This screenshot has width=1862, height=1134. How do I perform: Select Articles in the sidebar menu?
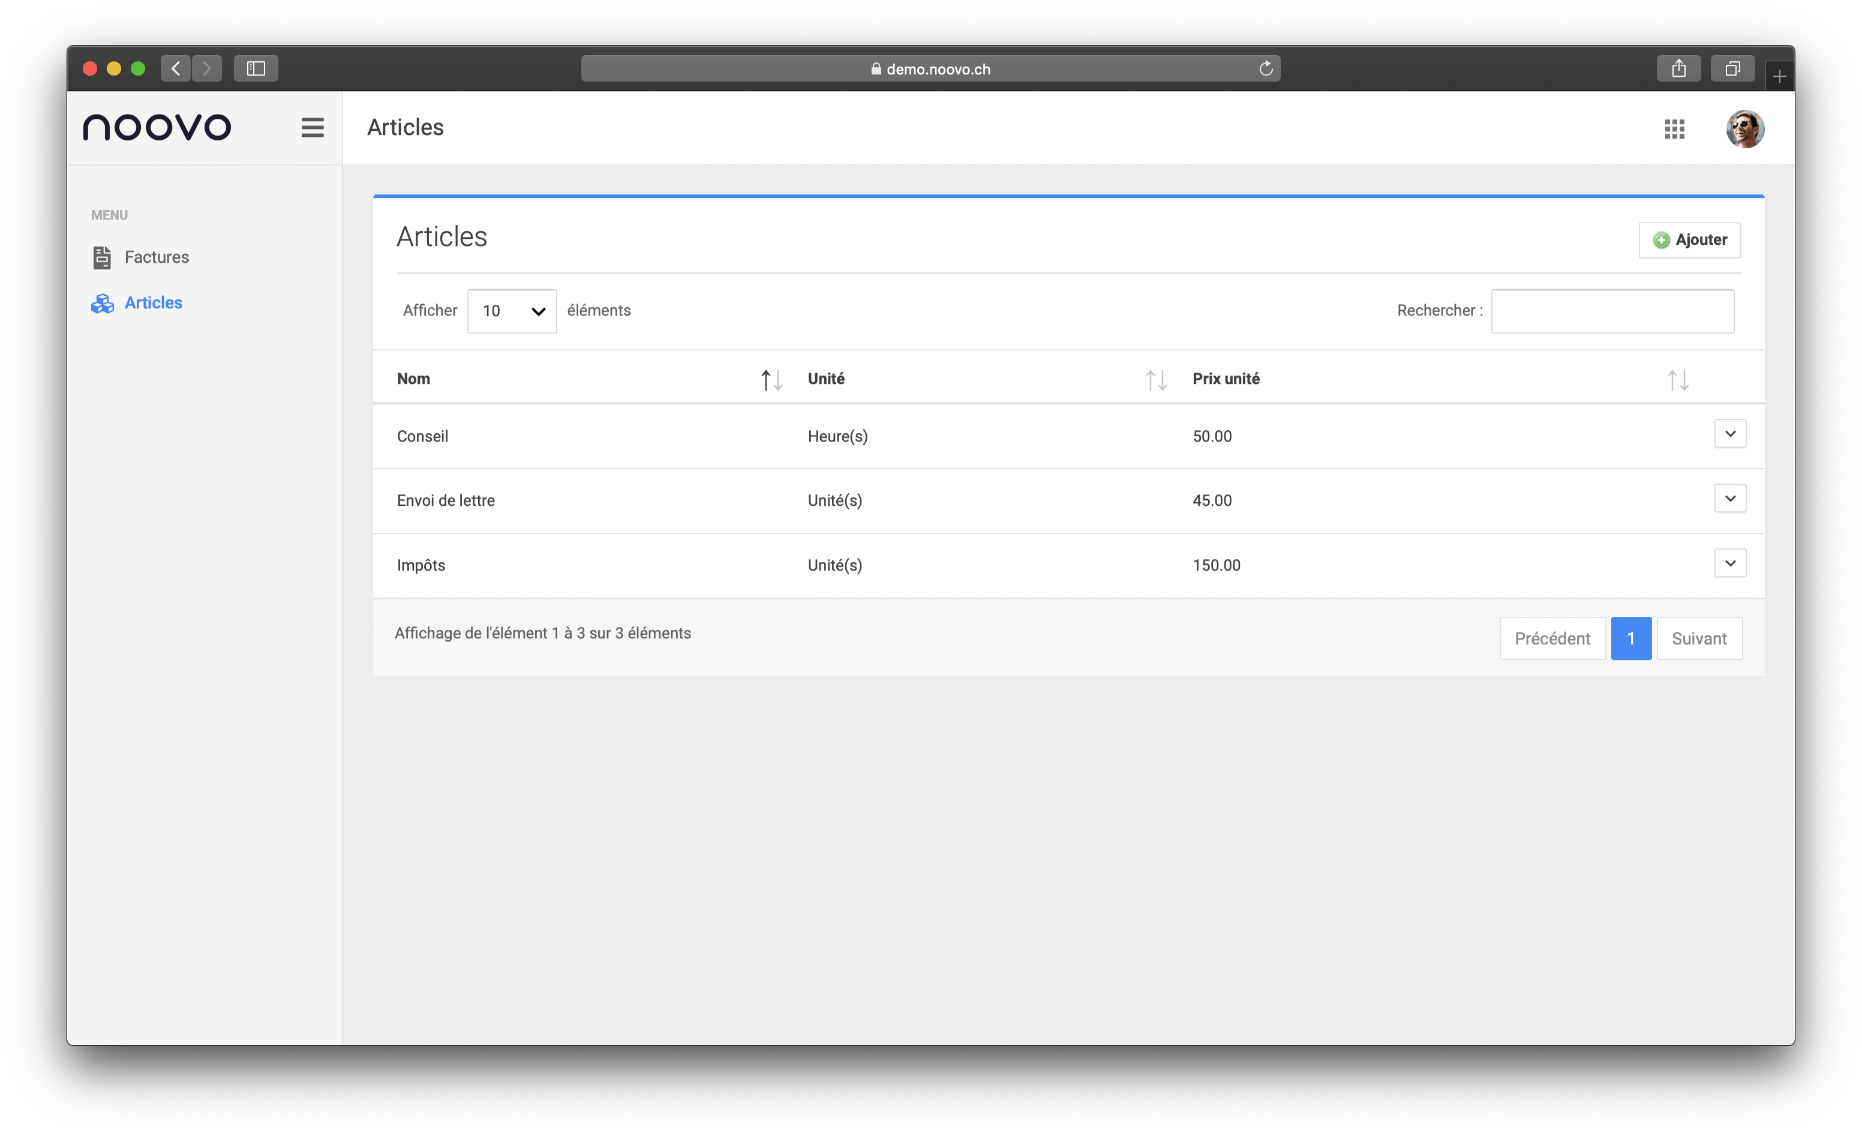[x=153, y=303]
